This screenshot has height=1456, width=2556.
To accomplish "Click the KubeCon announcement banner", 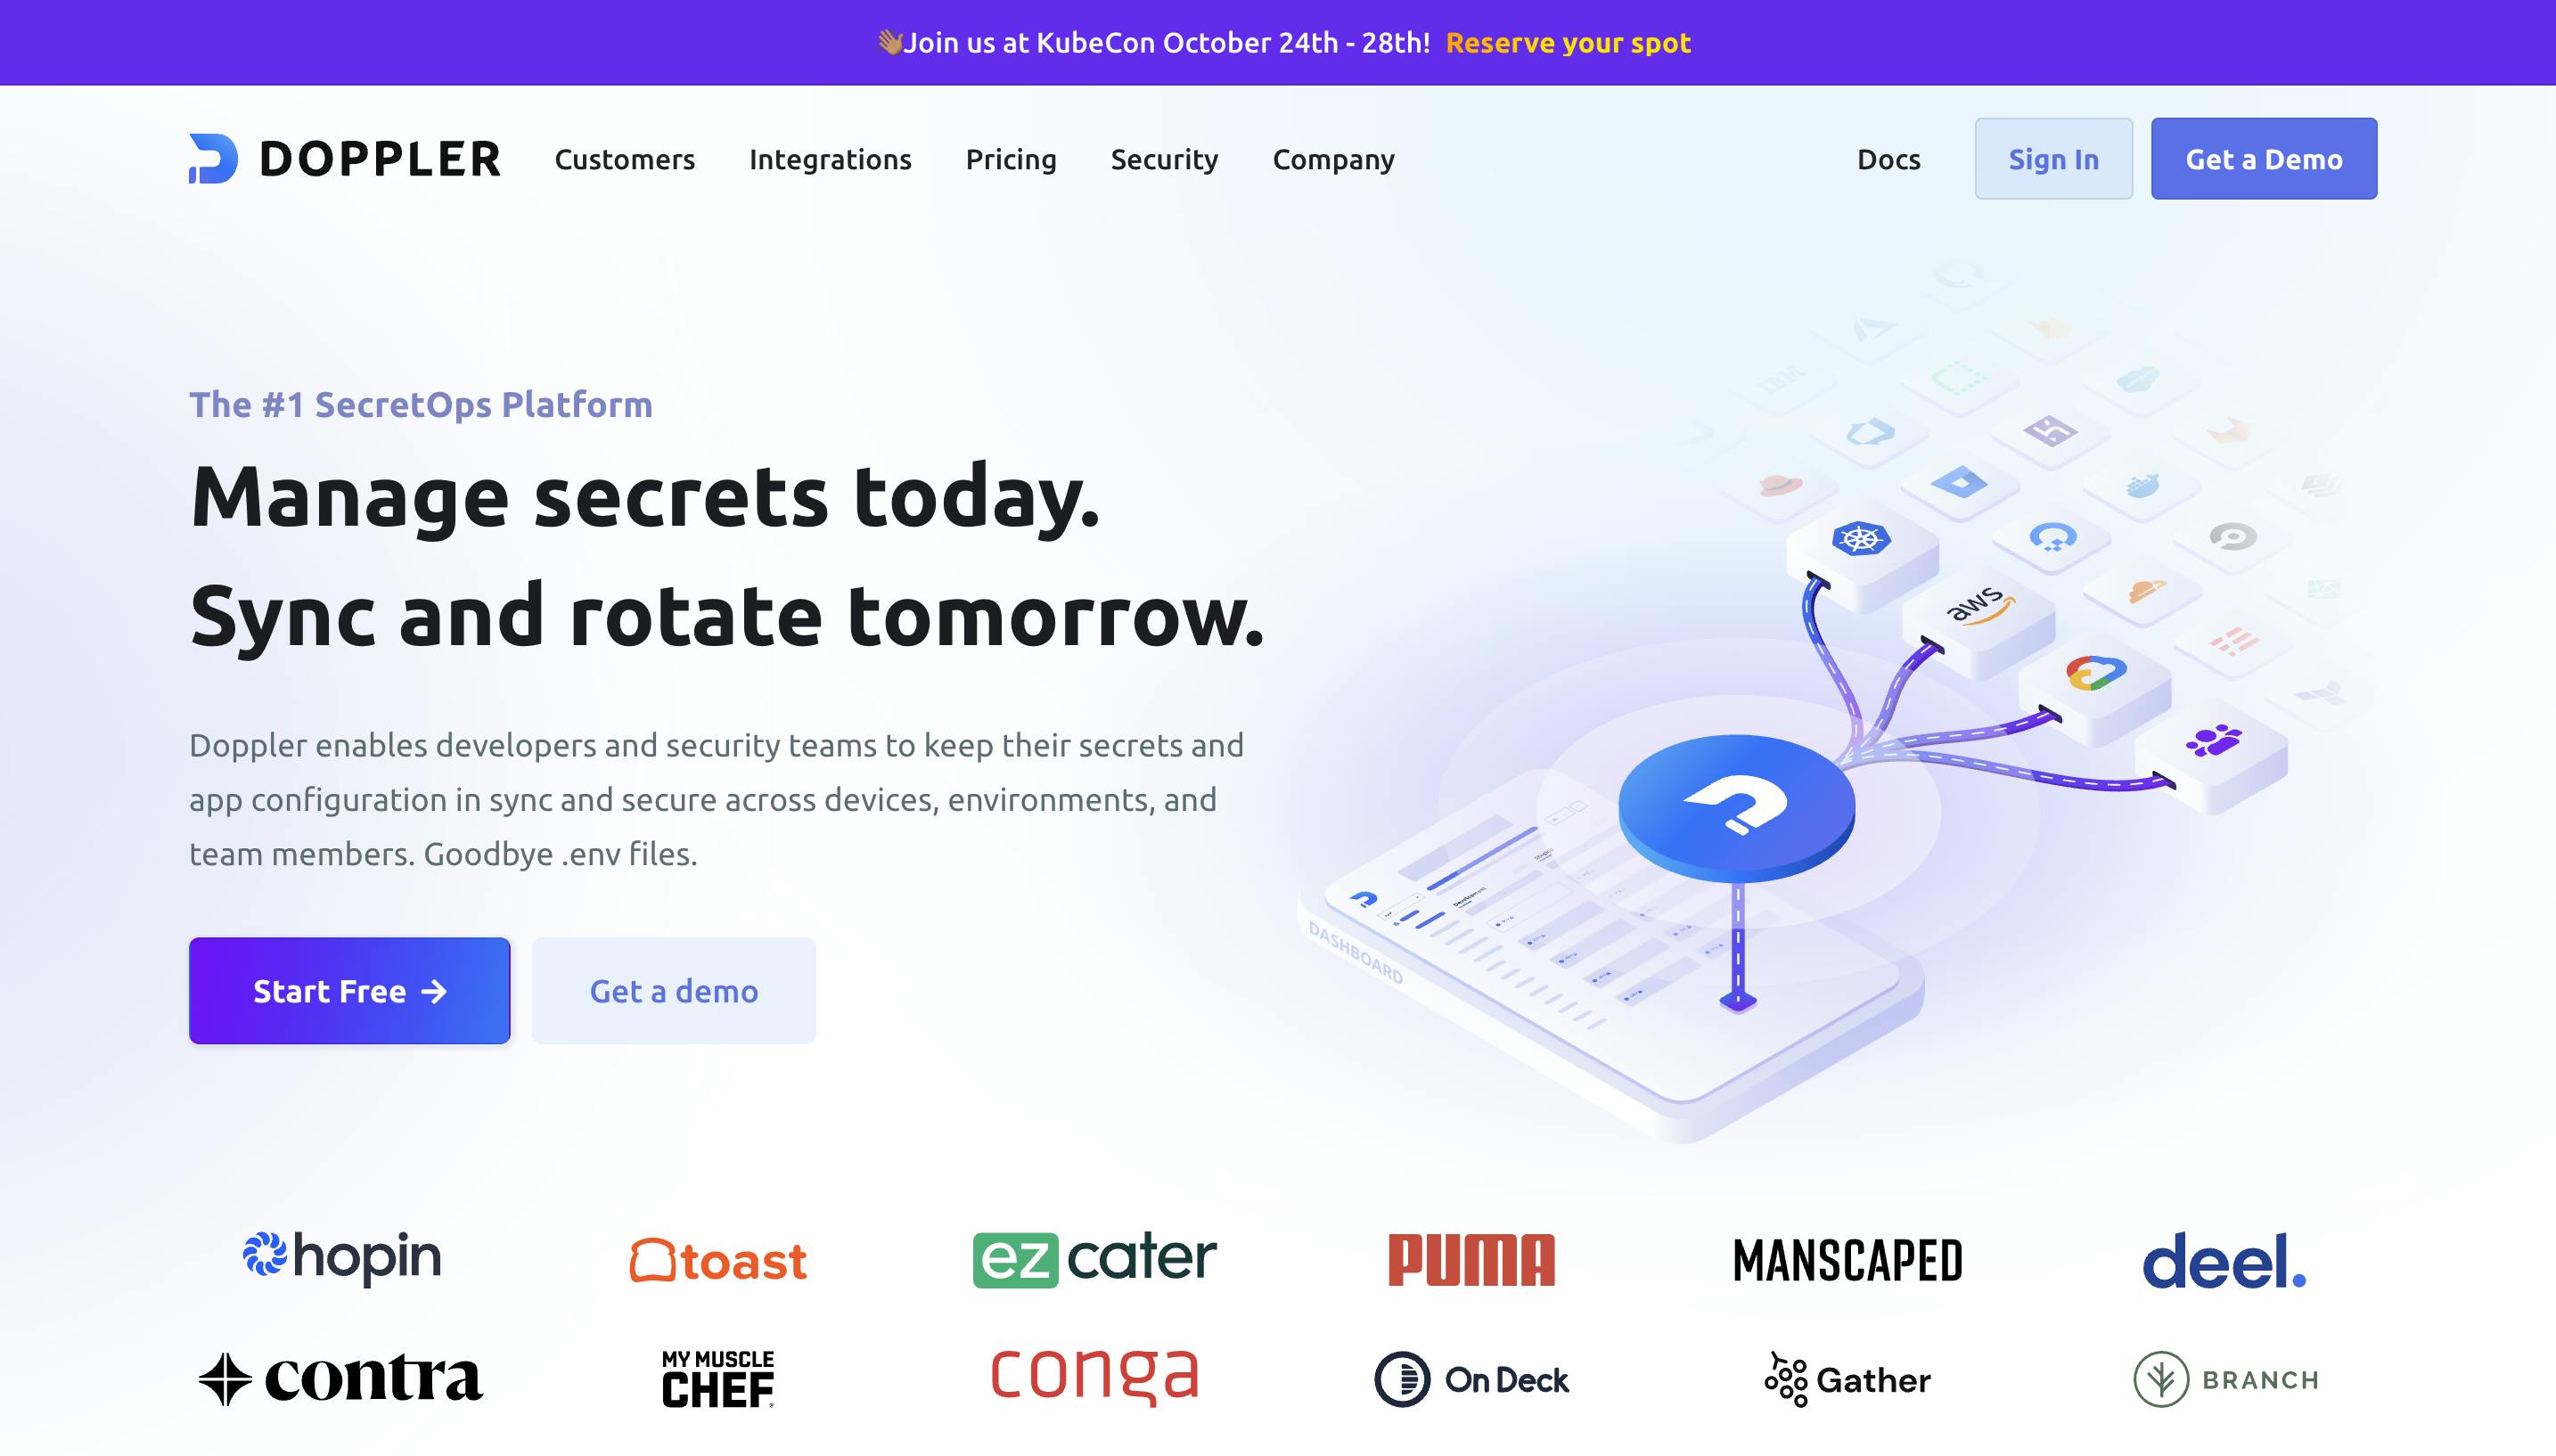I will pos(1278,42).
